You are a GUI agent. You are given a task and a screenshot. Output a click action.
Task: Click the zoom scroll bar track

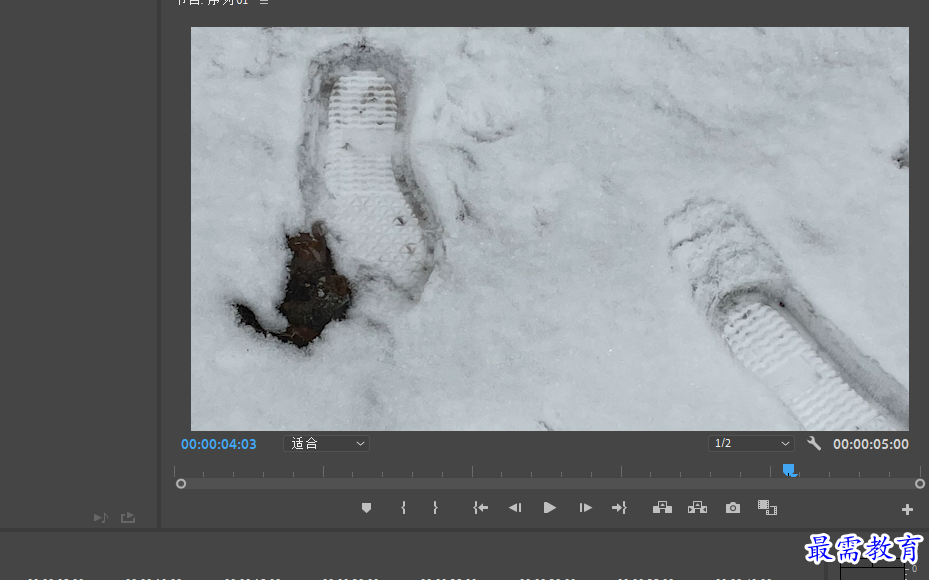pyautogui.click(x=550, y=484)
